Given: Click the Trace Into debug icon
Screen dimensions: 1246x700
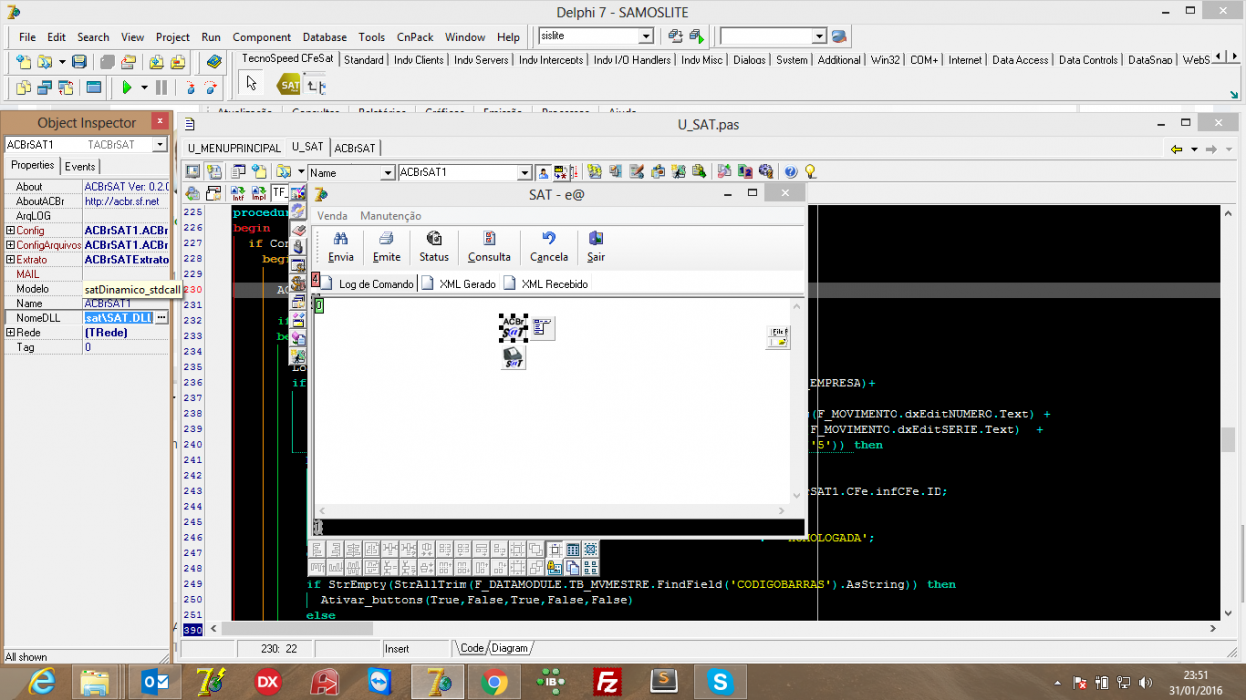Looking at the screenshot, I should click(190, 88).
